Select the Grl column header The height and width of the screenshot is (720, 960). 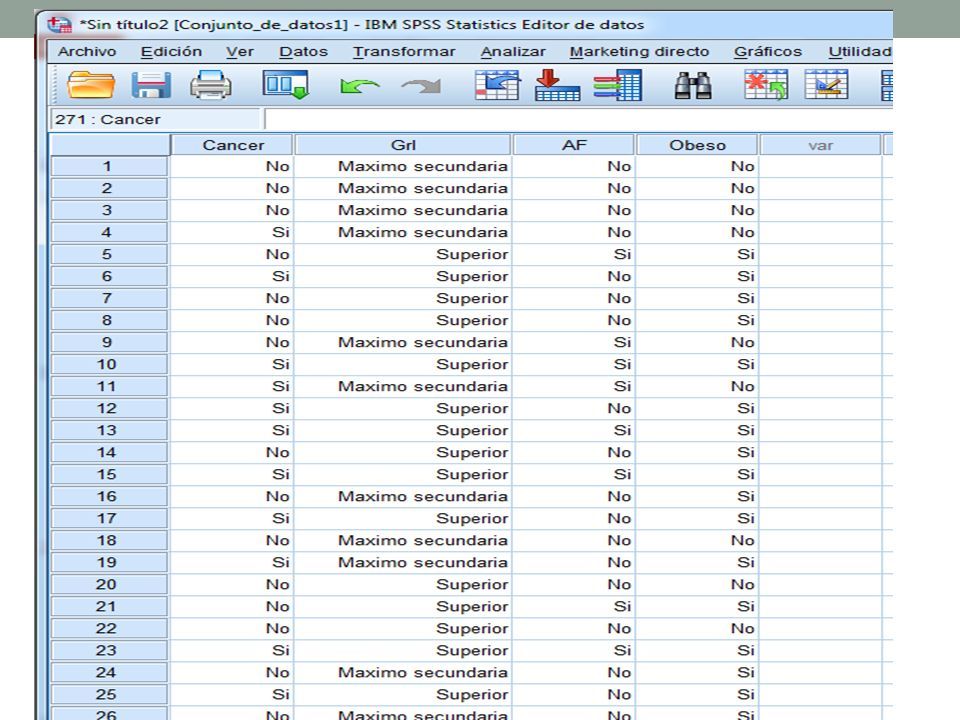403,145
